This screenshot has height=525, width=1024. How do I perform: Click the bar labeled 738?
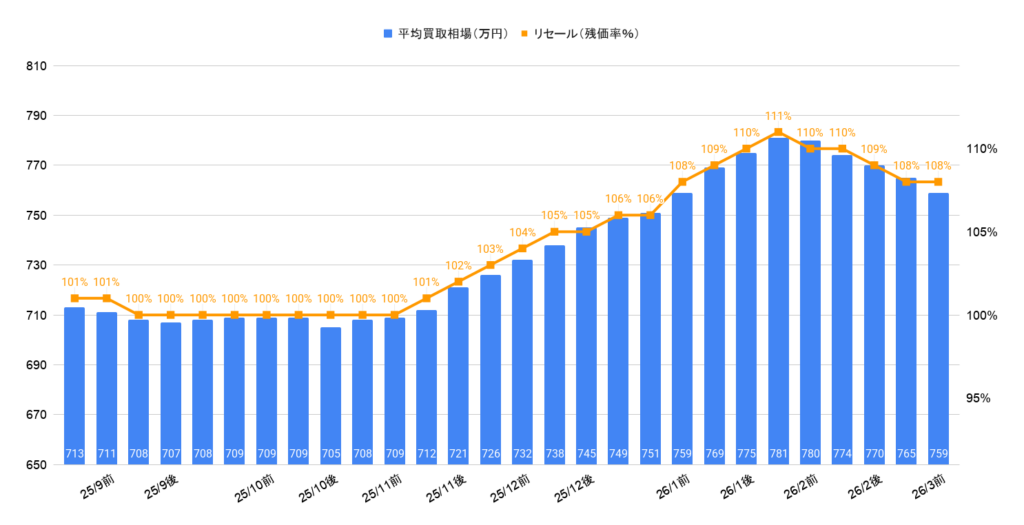click(554, 355)
